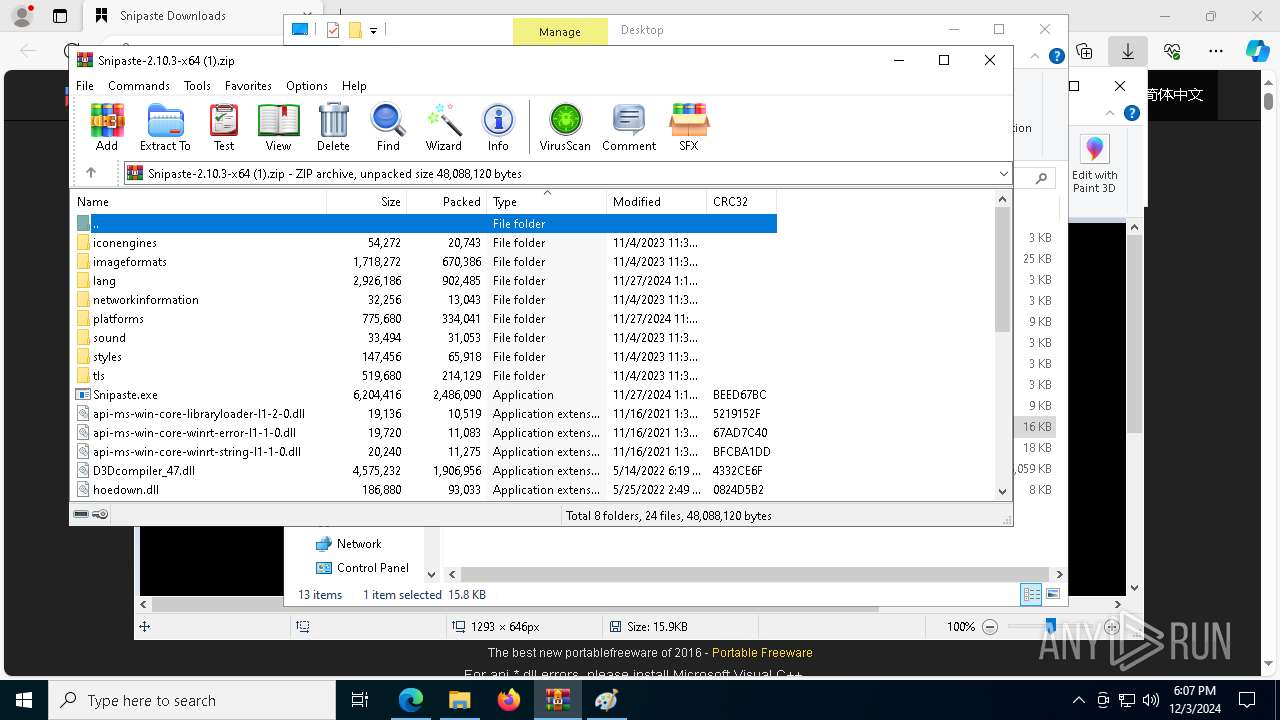The height and width of the screenshot is (720, 1280).
Task: Open the File menu in WinRAR
Action: pyautogui.click(x=85, y=86)
